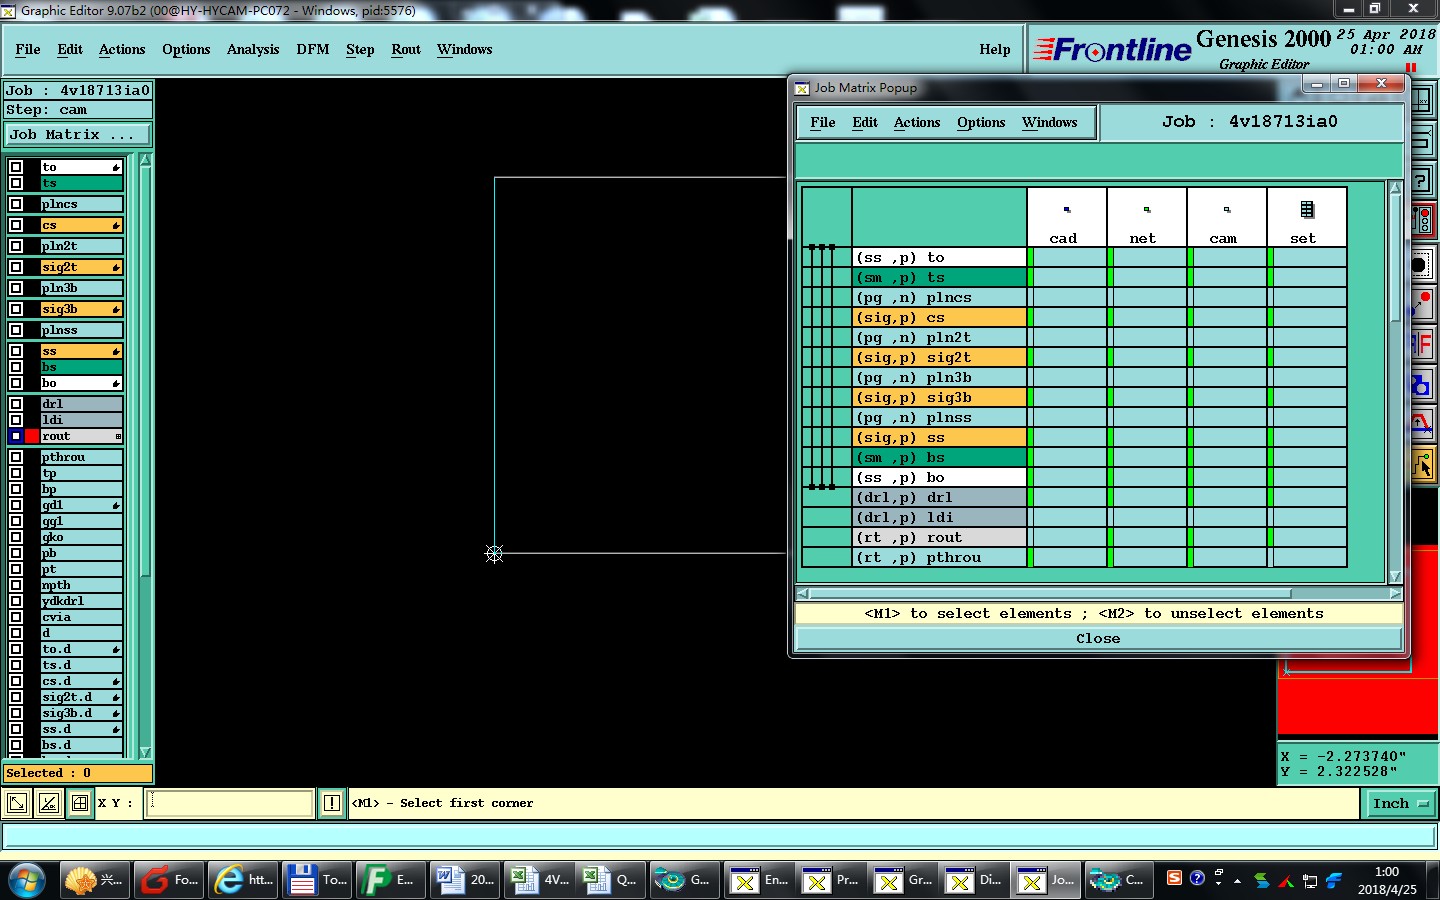1440x900 pixels.
Task: Click the X Y coordinate input field
Action: tap(230, 803)
